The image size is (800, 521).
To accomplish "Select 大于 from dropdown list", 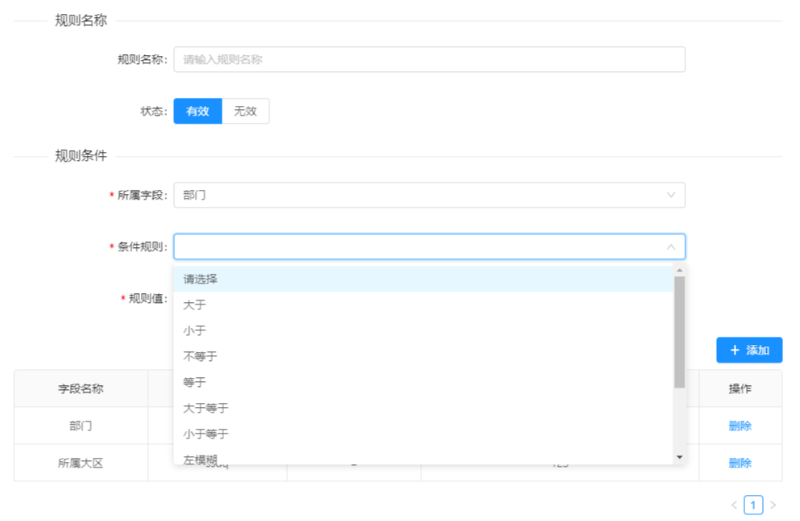I will pos(423,305).
